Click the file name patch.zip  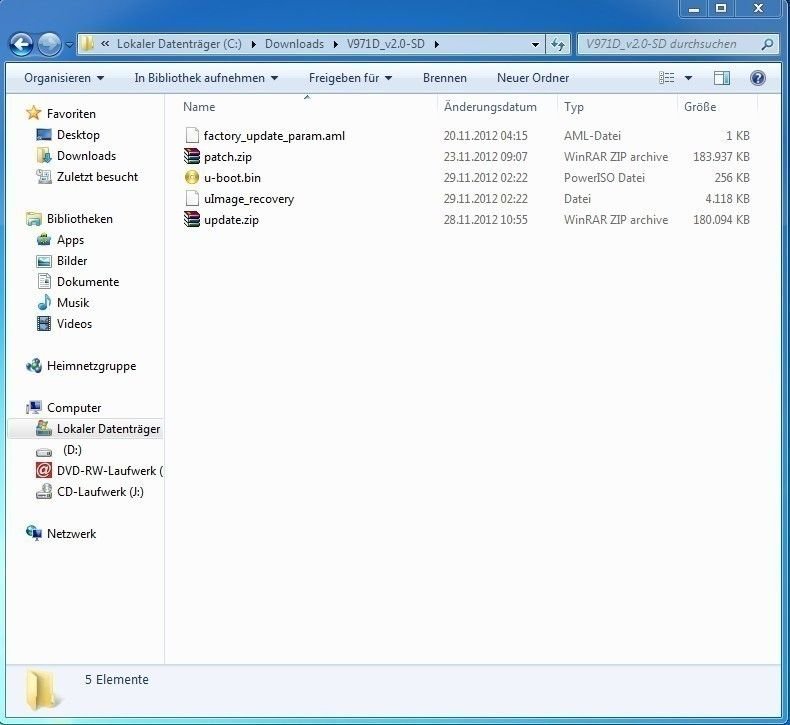point(228,157)
